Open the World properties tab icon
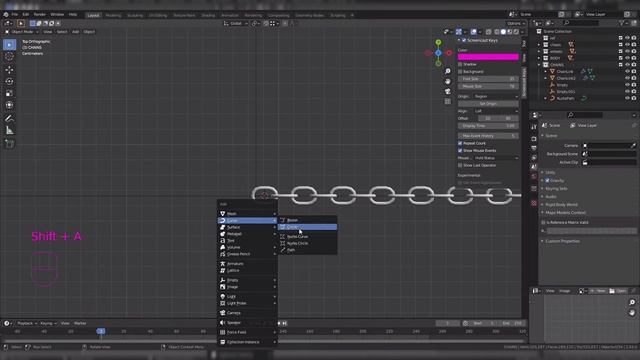The height and width of the screenshot is (360, 640). 534,176
